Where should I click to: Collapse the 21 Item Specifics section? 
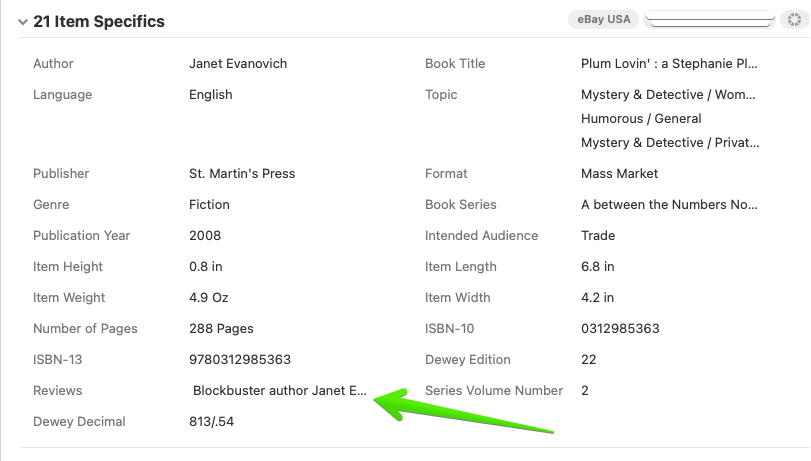(x=23, y=22)
